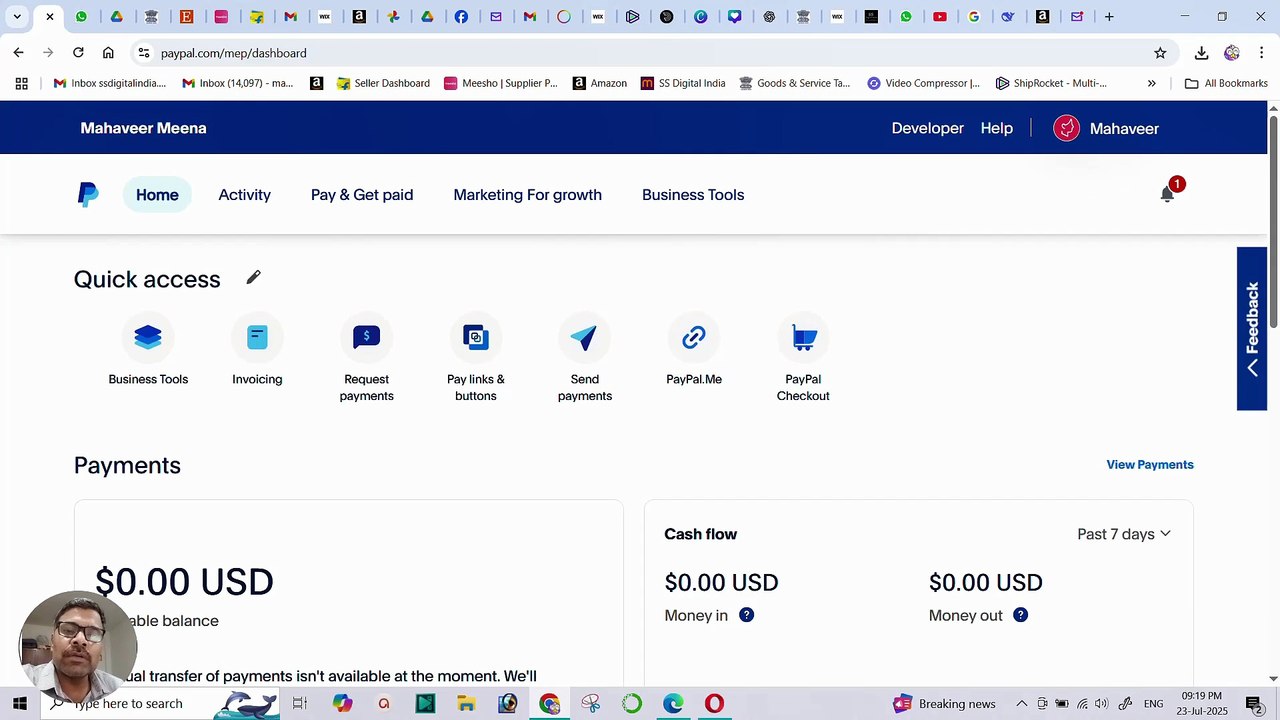Screen dimensions: 1280x720
Task: Go to the browser home page
Action: (108, 53)
